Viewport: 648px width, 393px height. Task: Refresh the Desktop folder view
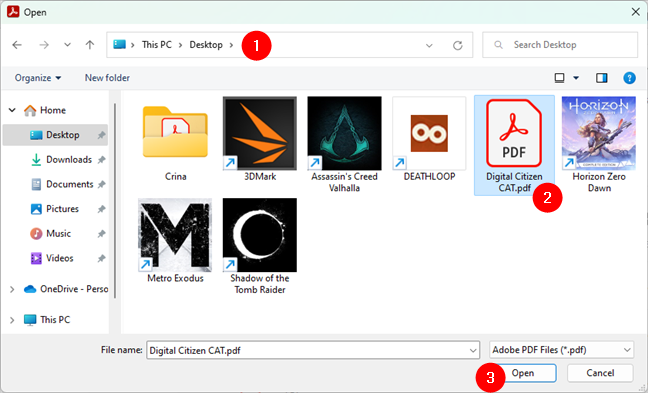(x=457, y=45)
